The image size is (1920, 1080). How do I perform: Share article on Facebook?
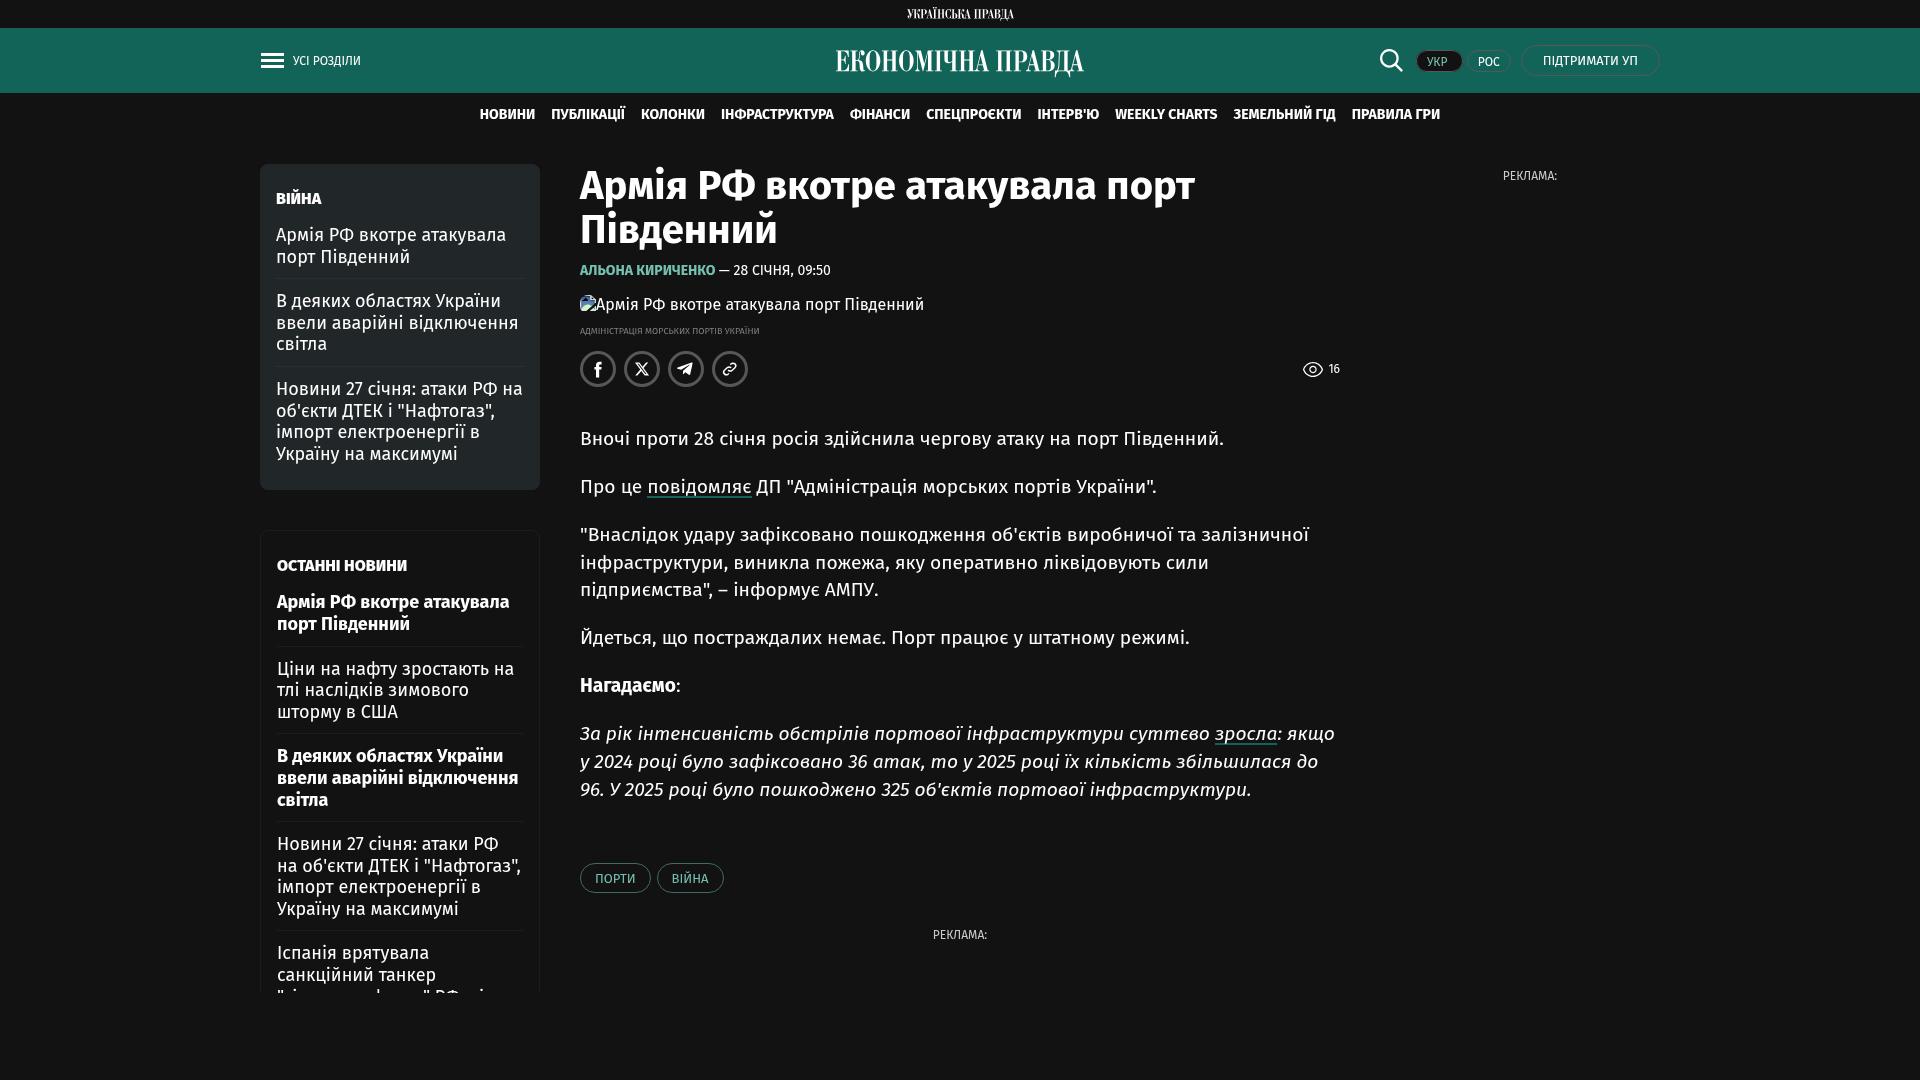(598, 369)
